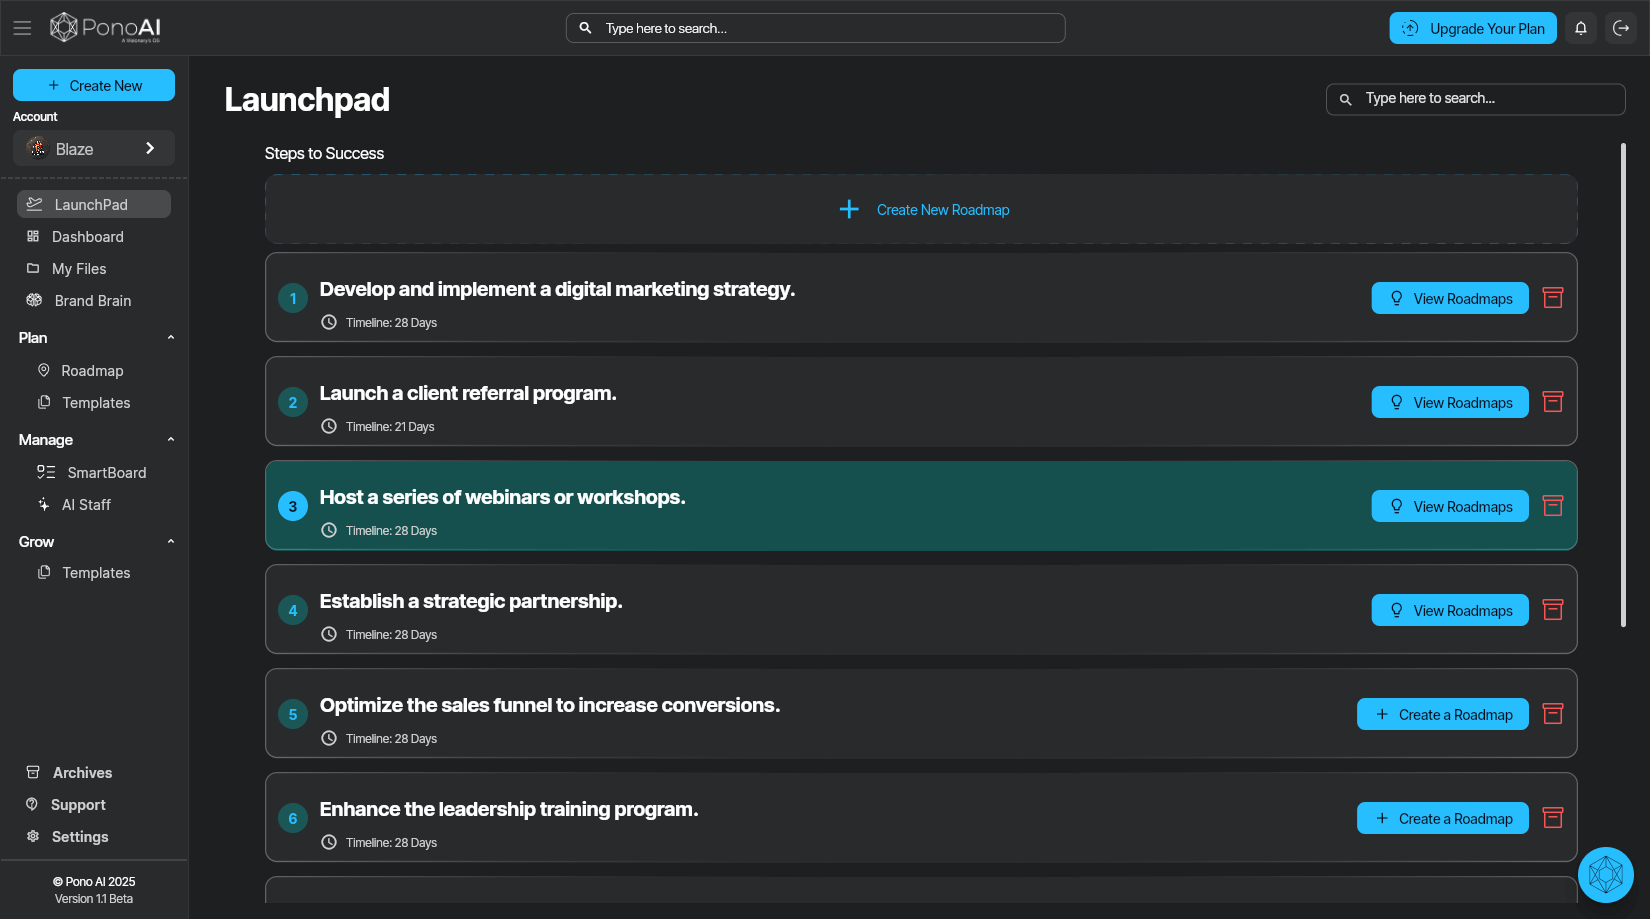Open the notification bell
The width and height of the screenshot is (1650, 919).
1581,28
